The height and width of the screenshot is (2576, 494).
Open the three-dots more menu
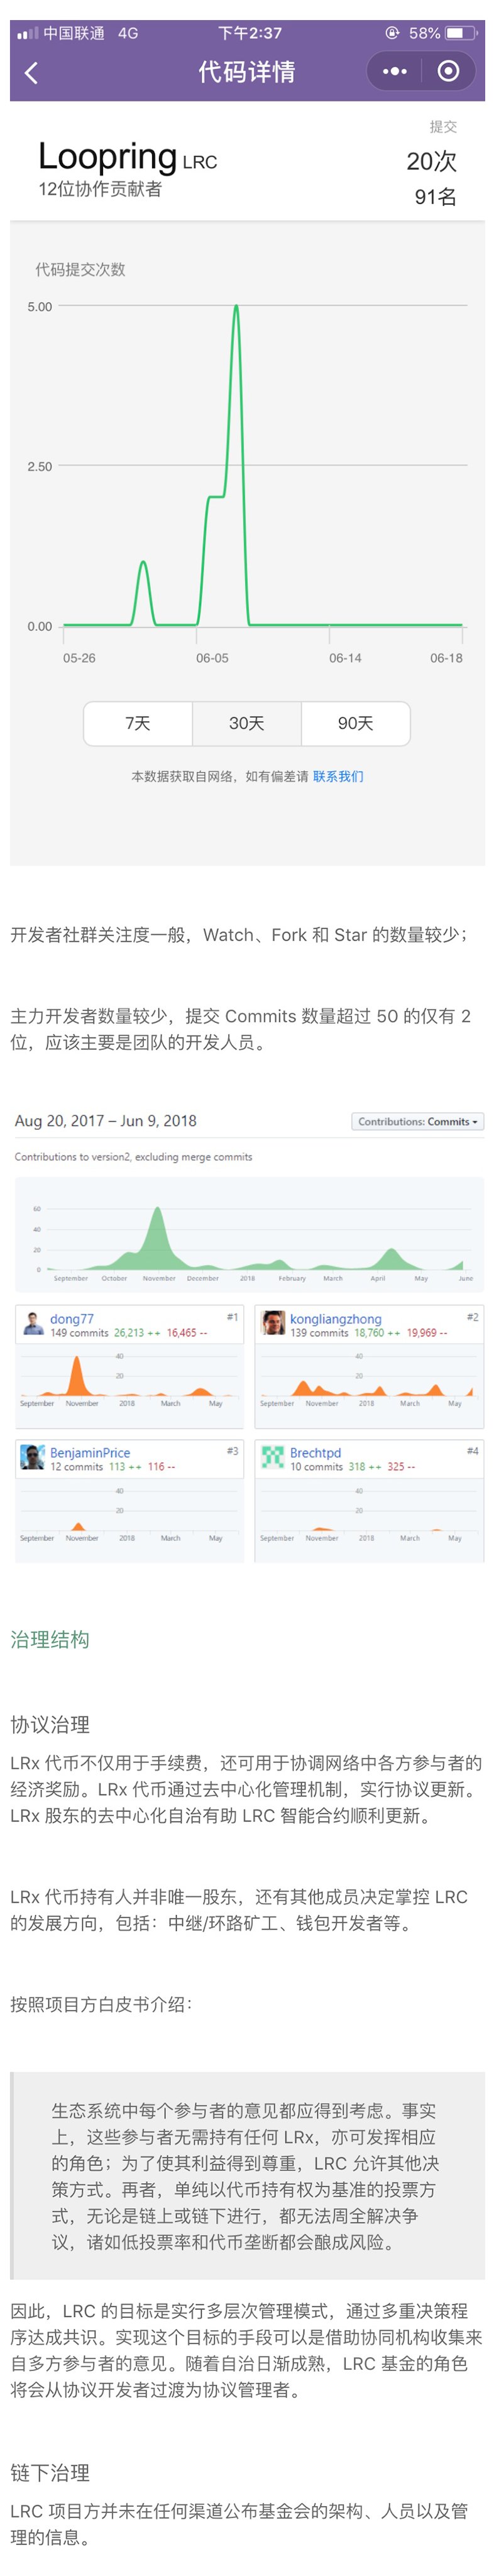tap(395, 71)
